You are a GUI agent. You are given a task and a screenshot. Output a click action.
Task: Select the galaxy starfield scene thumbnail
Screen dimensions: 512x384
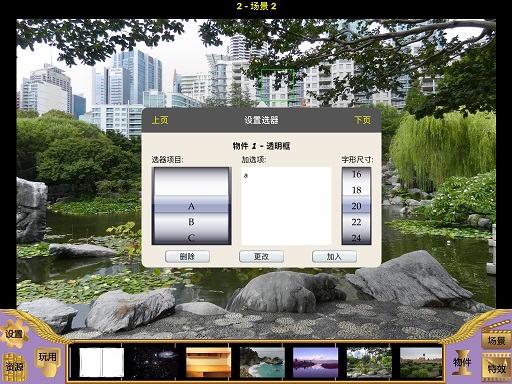pos(155,362)
